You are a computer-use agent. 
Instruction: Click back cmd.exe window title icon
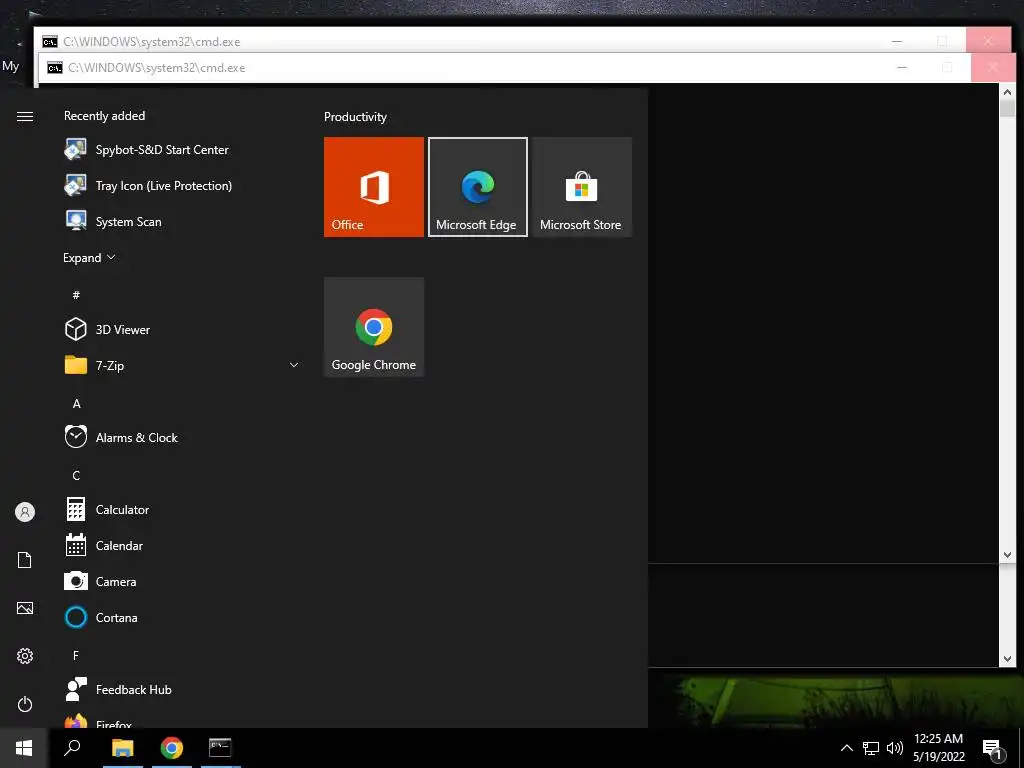pyautogui.click(x=50, y=42)
